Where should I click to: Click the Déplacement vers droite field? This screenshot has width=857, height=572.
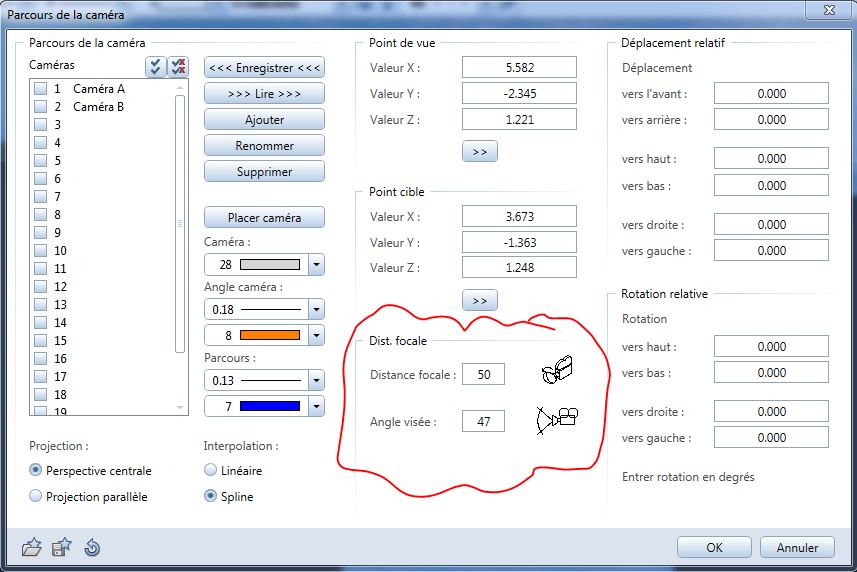click(771, 224)
